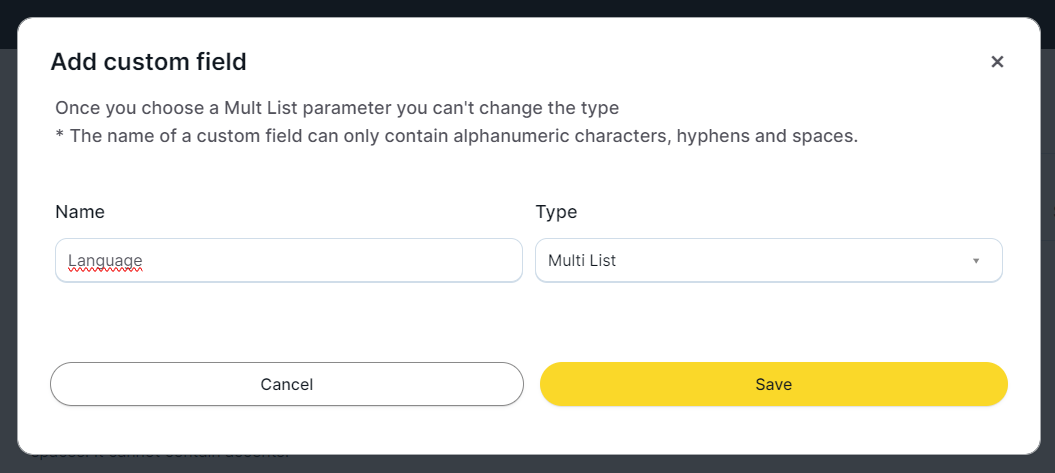Click the word 'Language' in Name field
The width and height of the screenshot is (1055, 473).
pos(105,261)
